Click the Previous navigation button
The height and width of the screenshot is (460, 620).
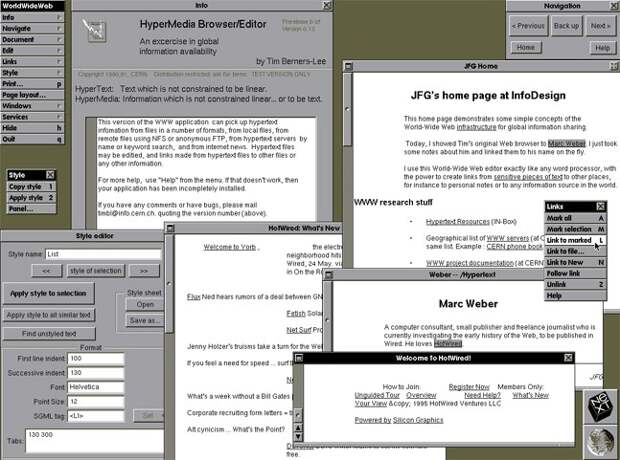coord(528,26)
